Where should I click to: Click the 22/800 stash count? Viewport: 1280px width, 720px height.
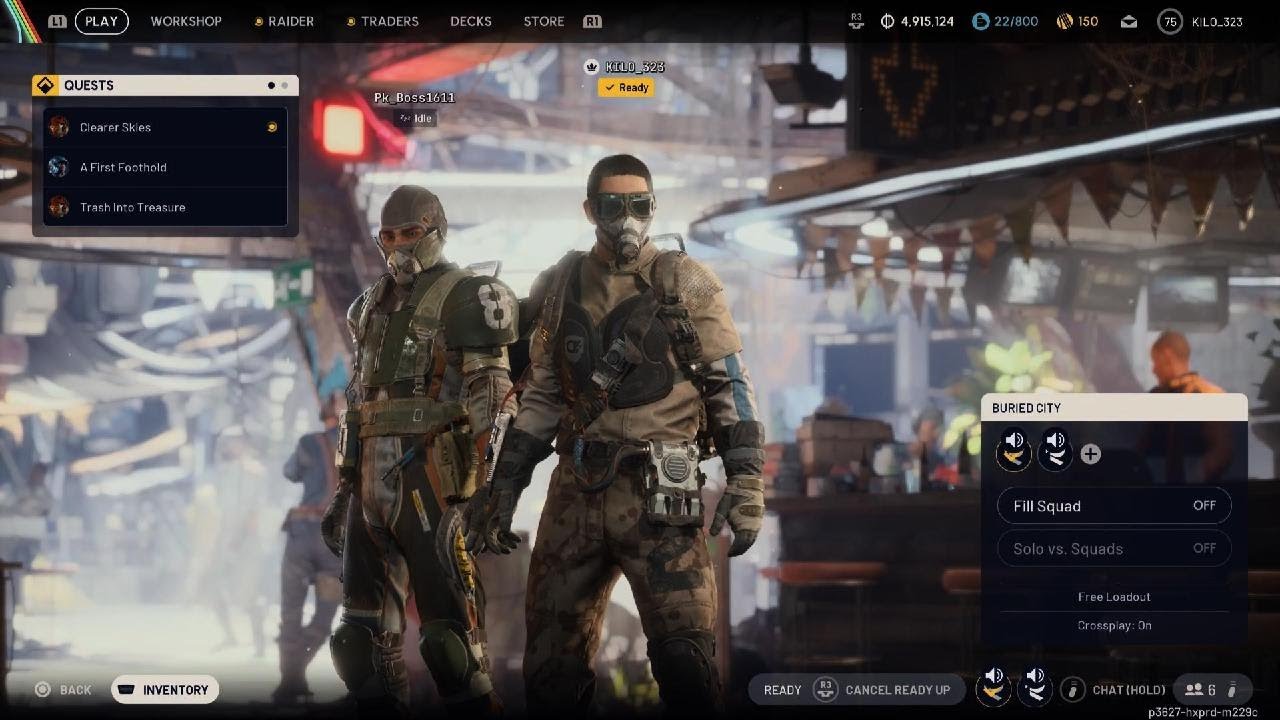[1015, 21]
